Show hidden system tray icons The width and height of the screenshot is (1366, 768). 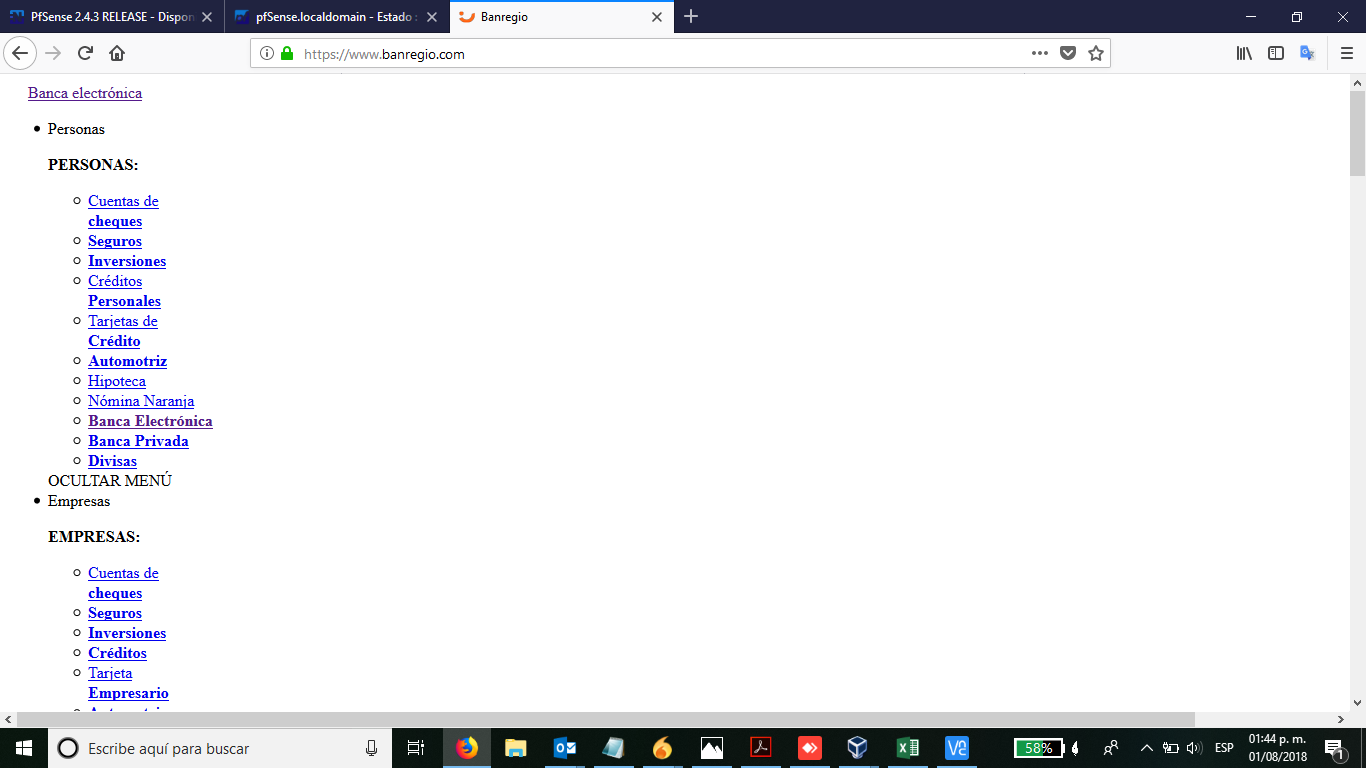pyautogui.click(x=1146, y=748)
